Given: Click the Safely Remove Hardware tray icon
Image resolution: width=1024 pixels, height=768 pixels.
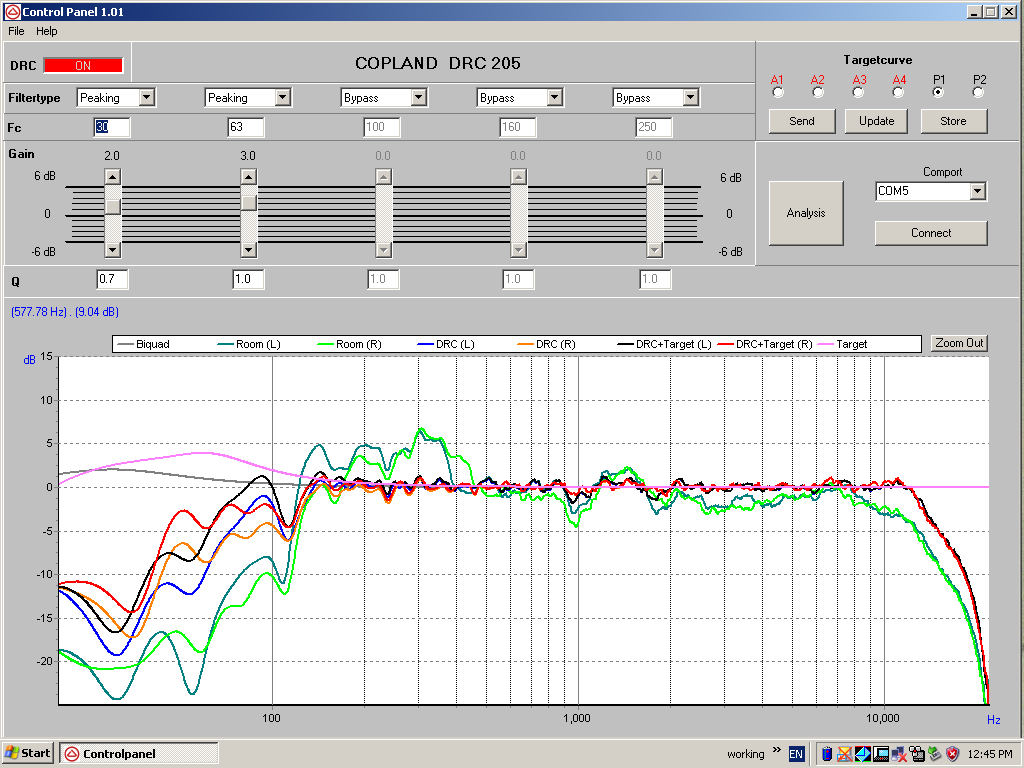Looking at the screenshot, I should (935, 754).
